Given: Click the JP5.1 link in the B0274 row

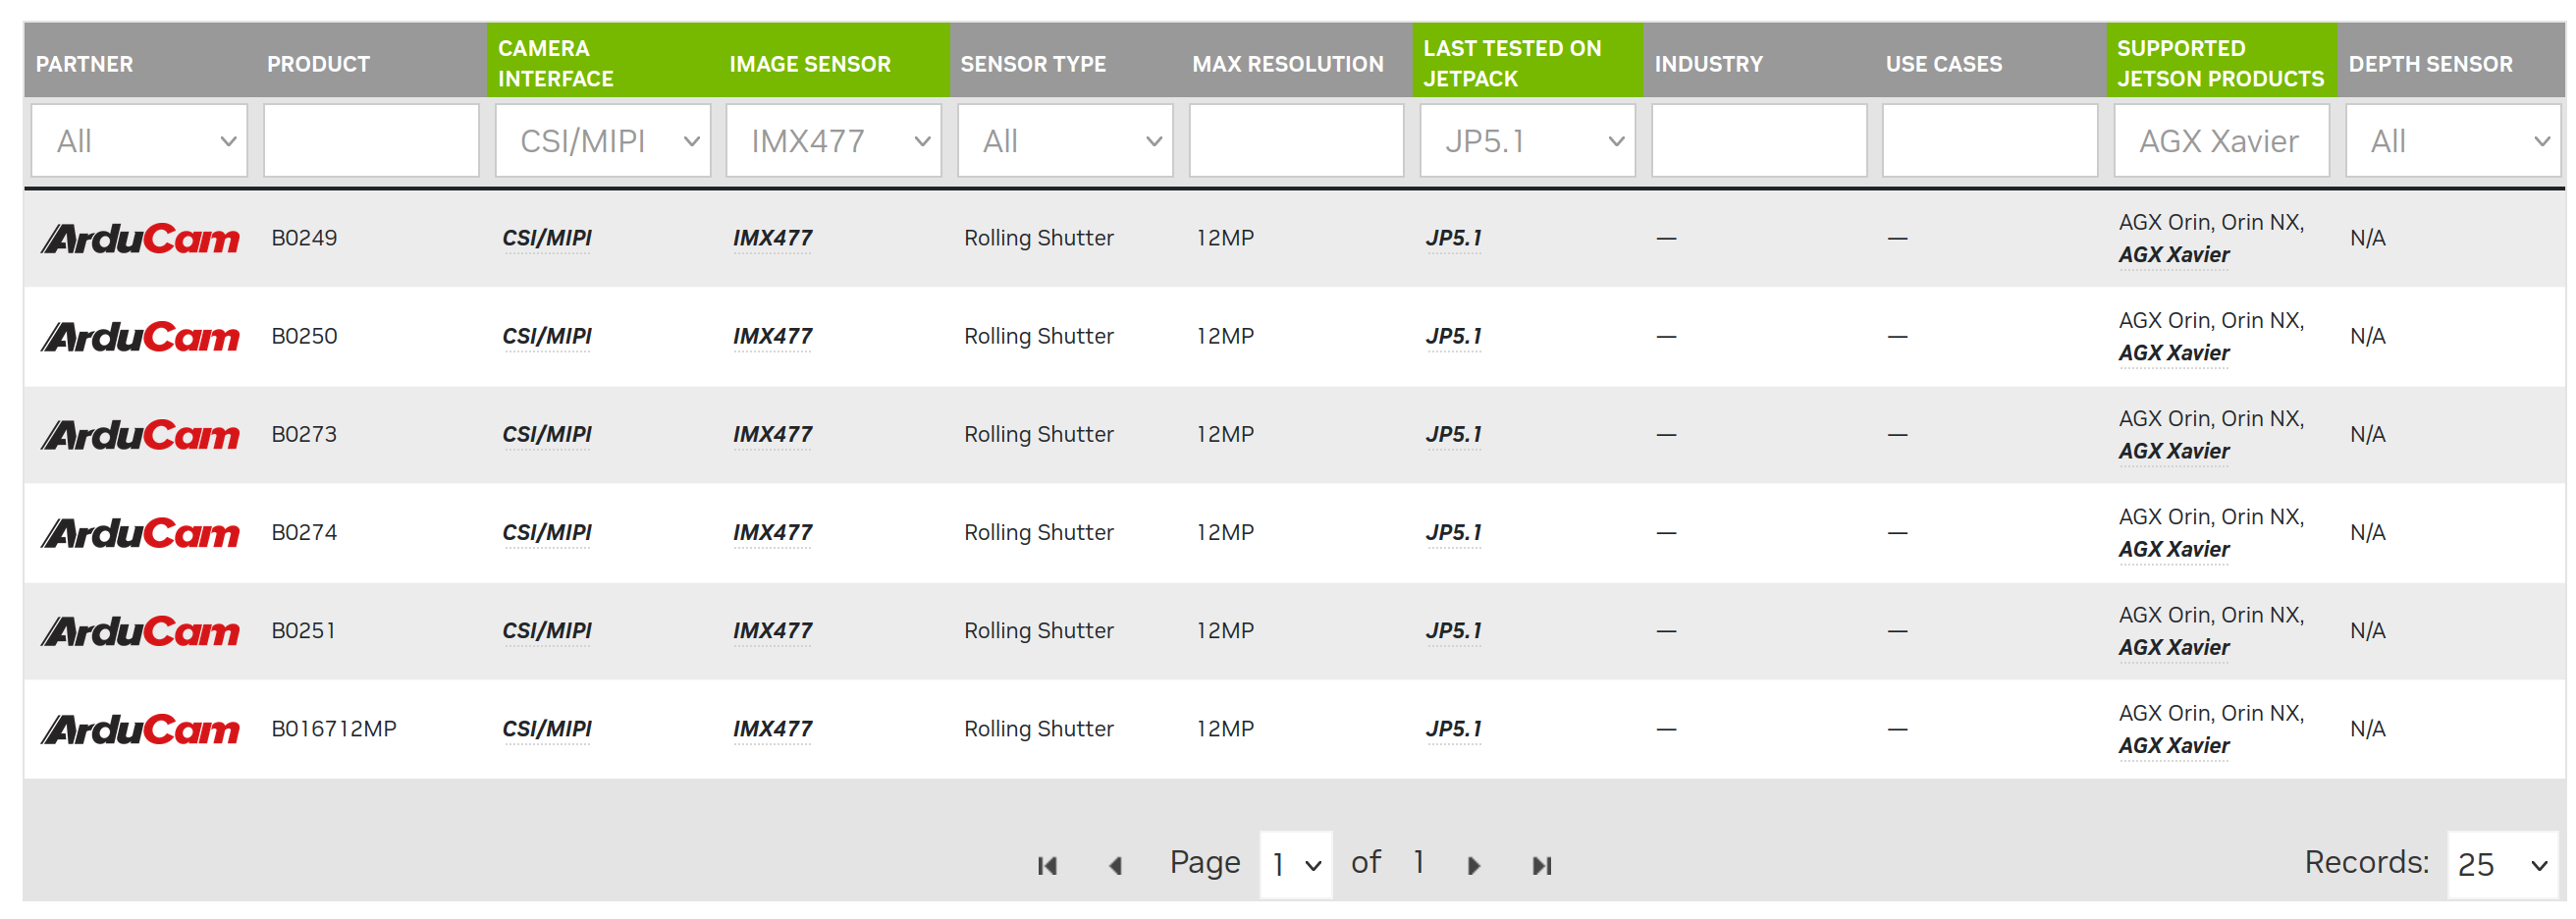Looking at the screenshot, I should tap(1453, 533).
